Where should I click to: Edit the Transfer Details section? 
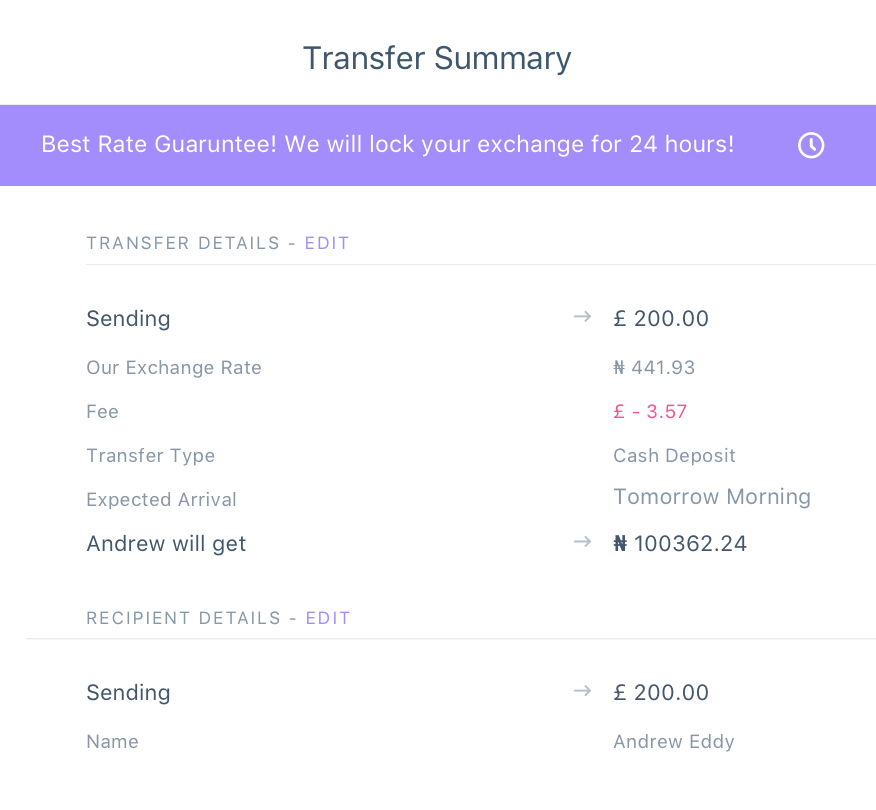pyautogui.click(x=327, y=243)
